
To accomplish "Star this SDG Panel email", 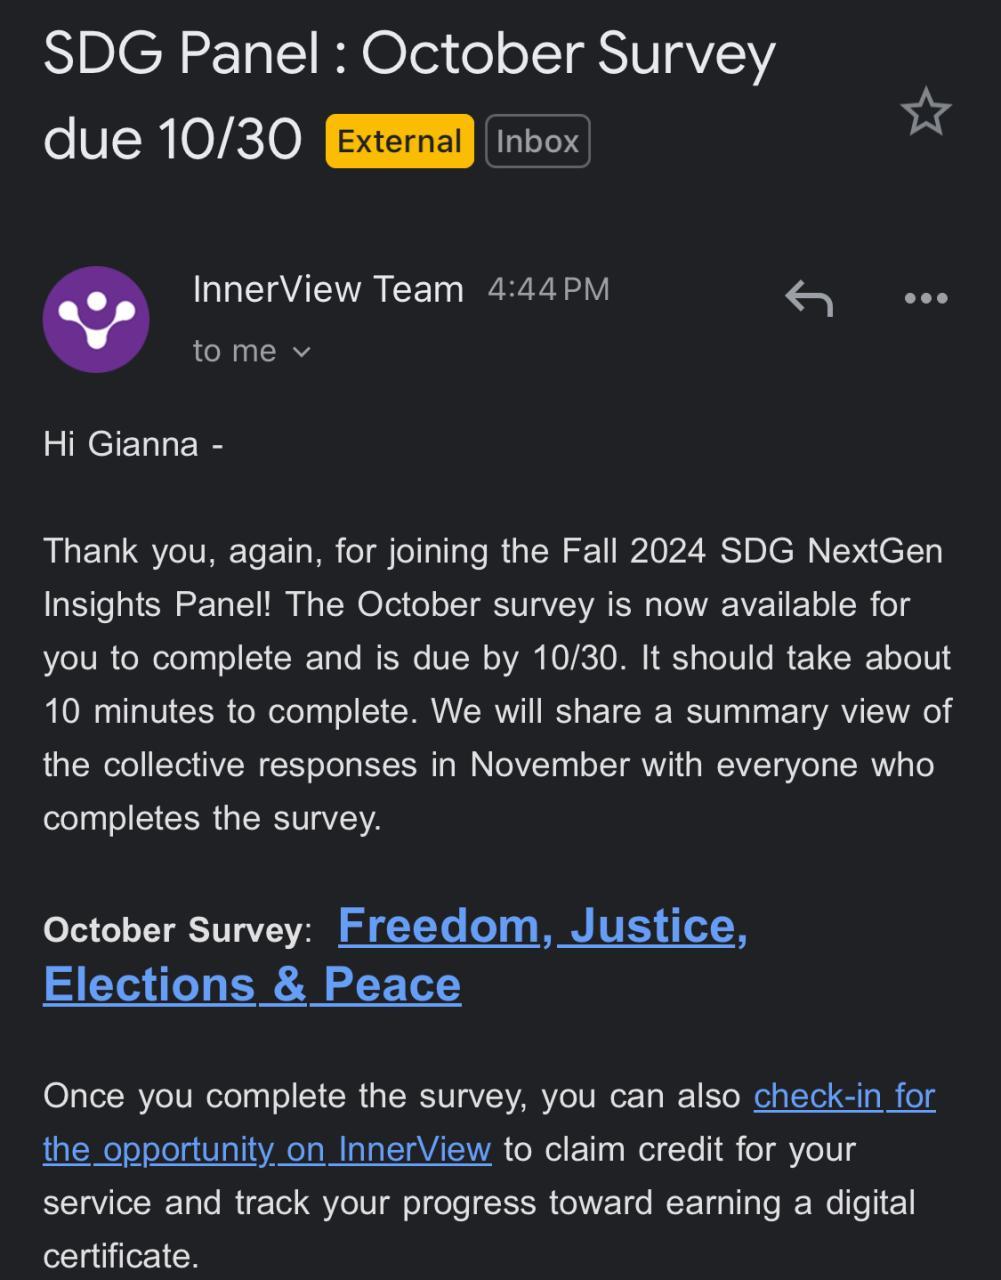I will click(x=925, y=111).
